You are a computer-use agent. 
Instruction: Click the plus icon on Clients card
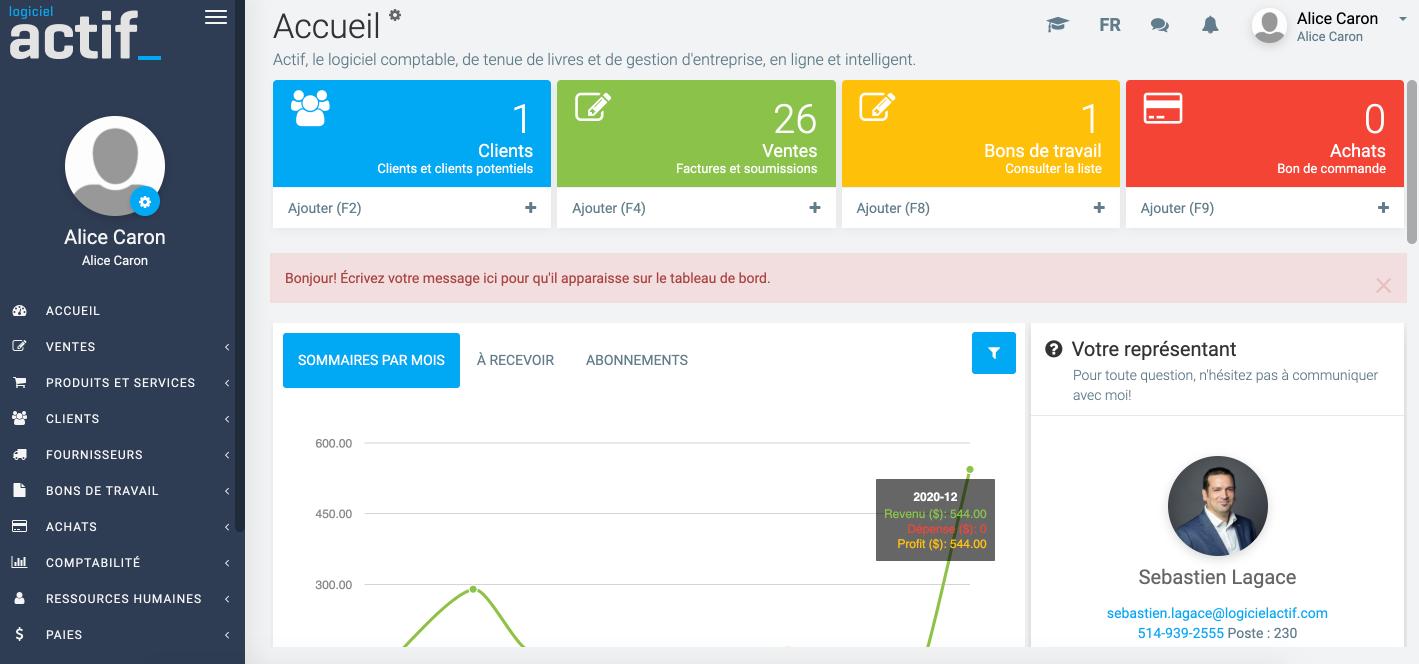click(530, 208)
